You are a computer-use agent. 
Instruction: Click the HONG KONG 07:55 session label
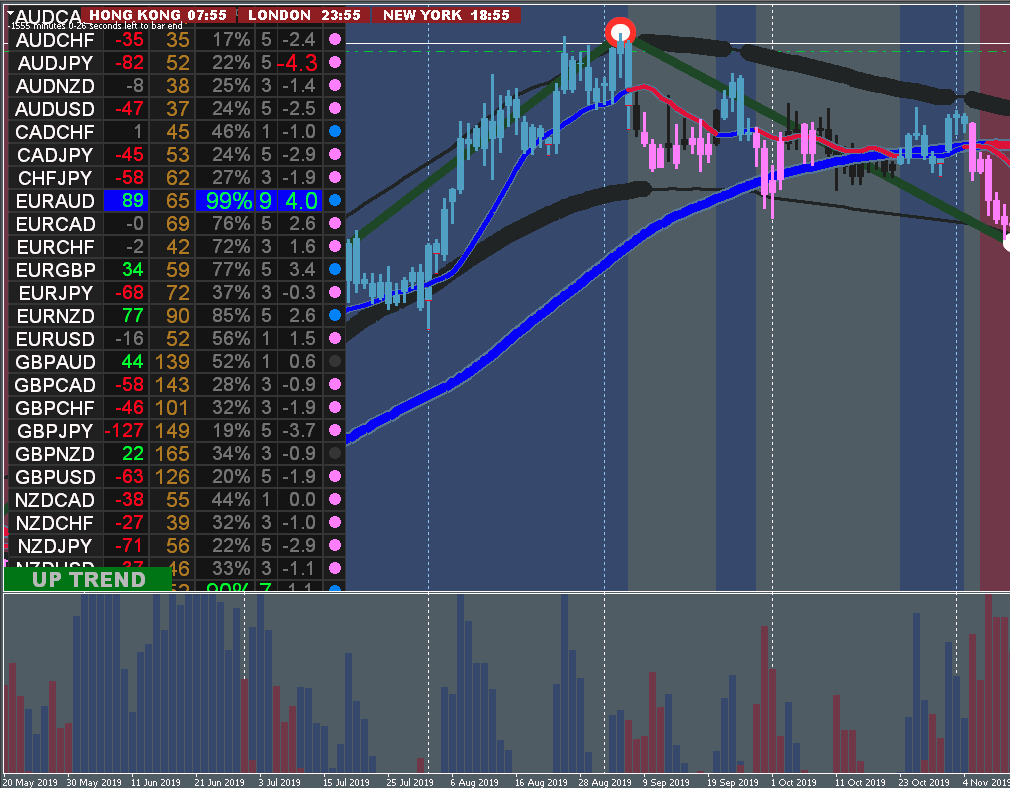(x=158, y=15)
